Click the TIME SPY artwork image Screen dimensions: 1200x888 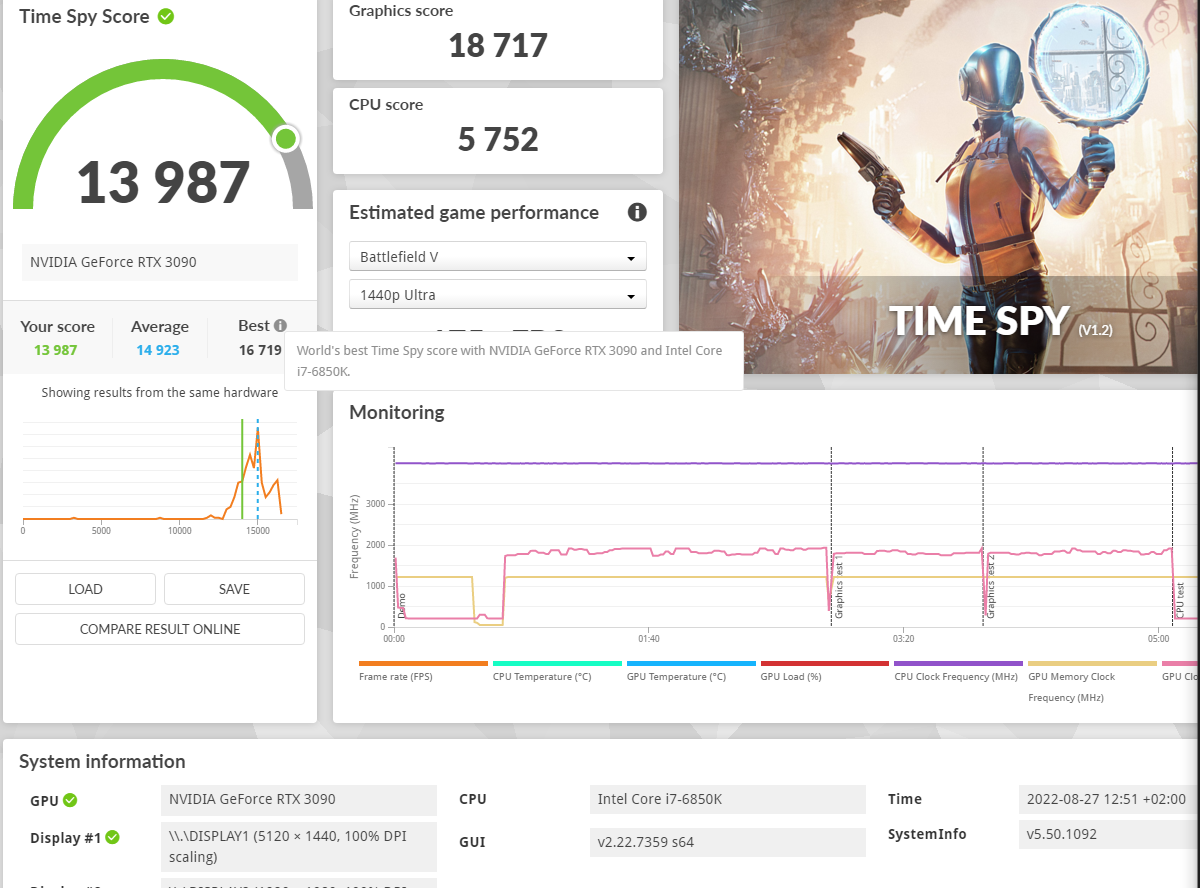pyautogui.click(x=939, y=187)
